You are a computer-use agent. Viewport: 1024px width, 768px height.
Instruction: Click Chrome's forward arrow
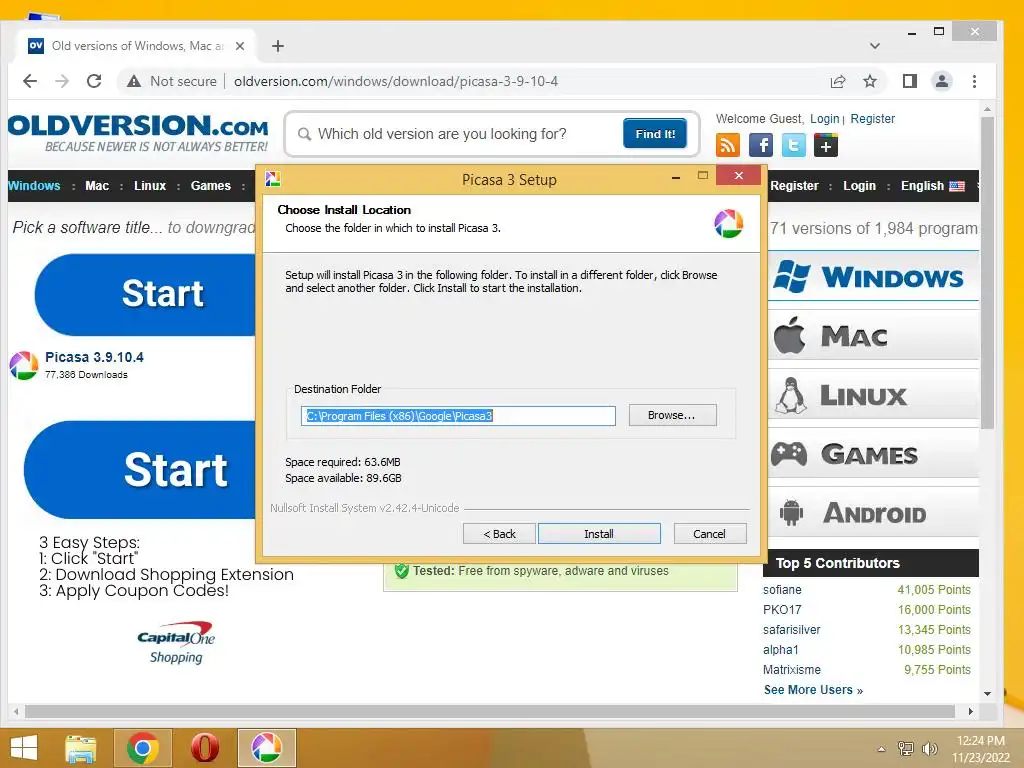(62, 81)
